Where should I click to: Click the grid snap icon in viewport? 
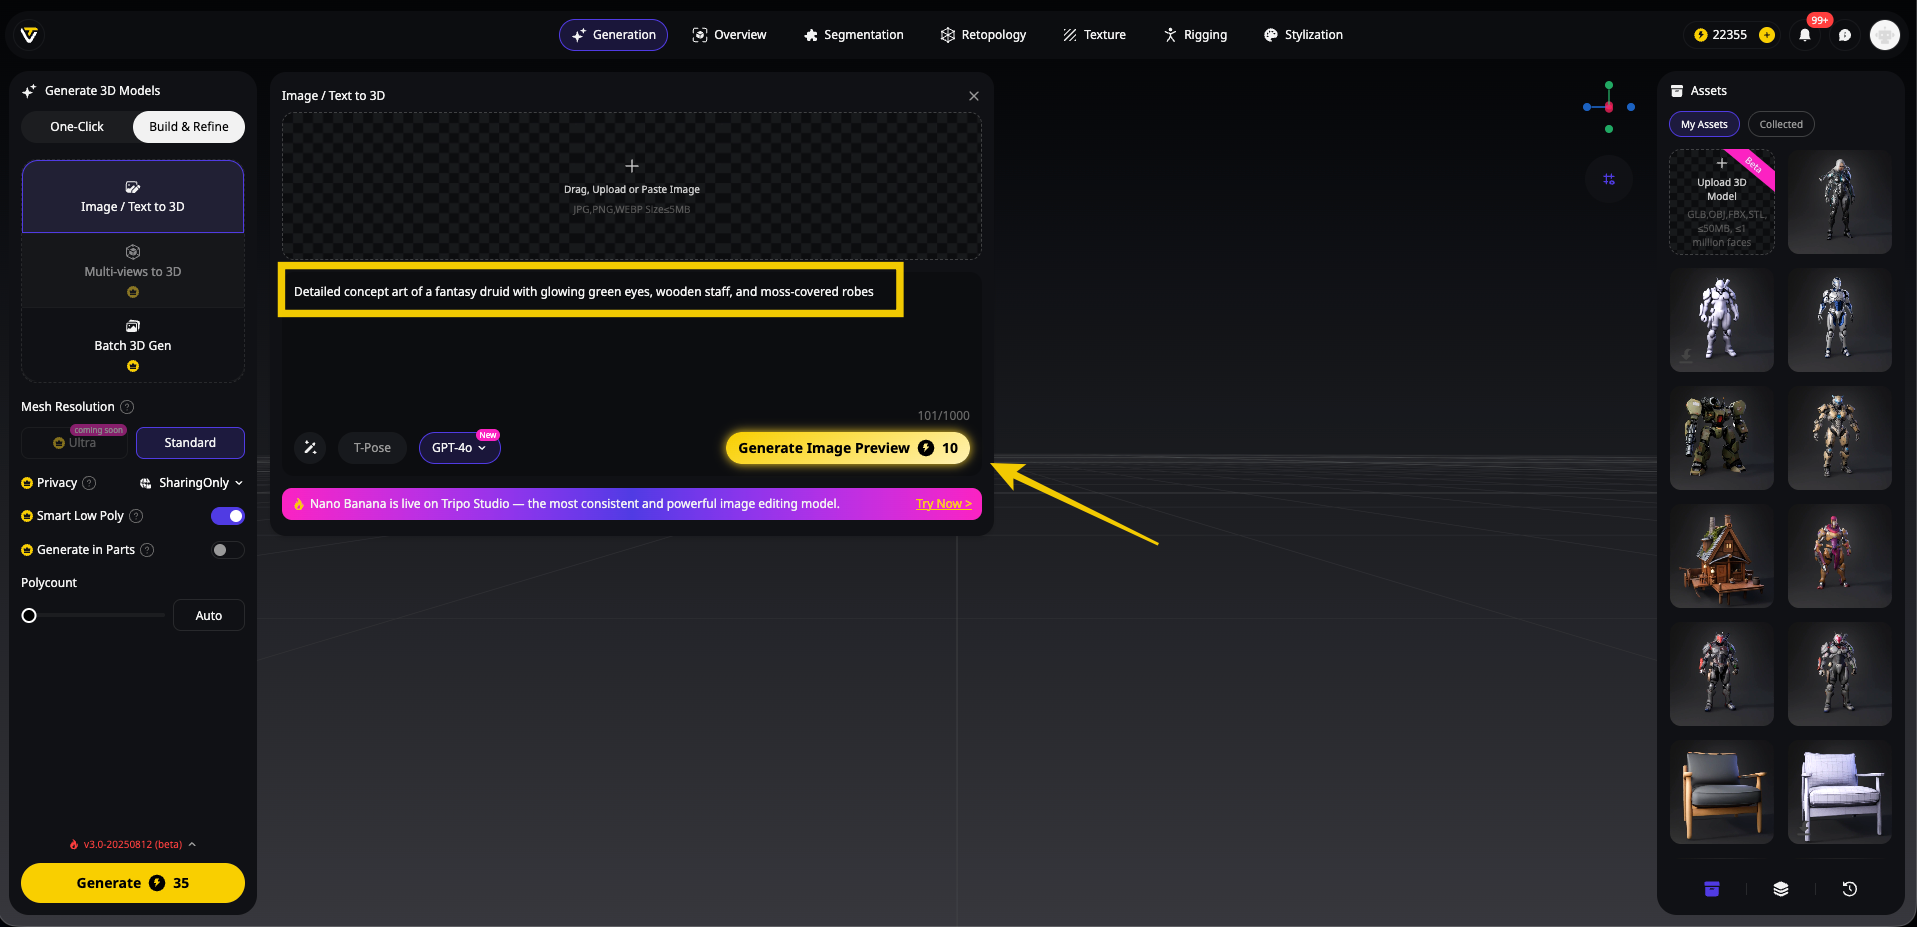[x=1609, y=180]
